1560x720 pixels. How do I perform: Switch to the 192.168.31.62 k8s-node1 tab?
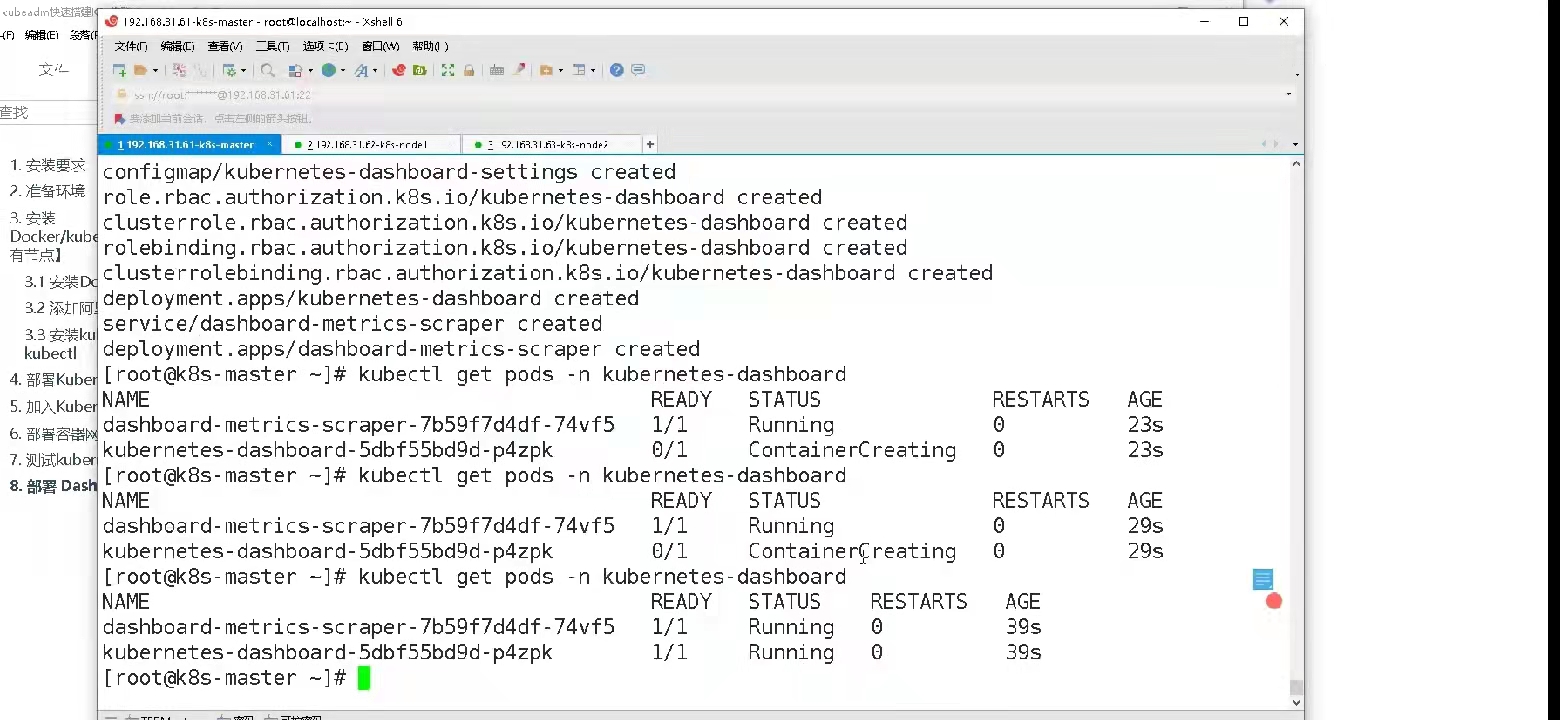[x=371, y=145]
